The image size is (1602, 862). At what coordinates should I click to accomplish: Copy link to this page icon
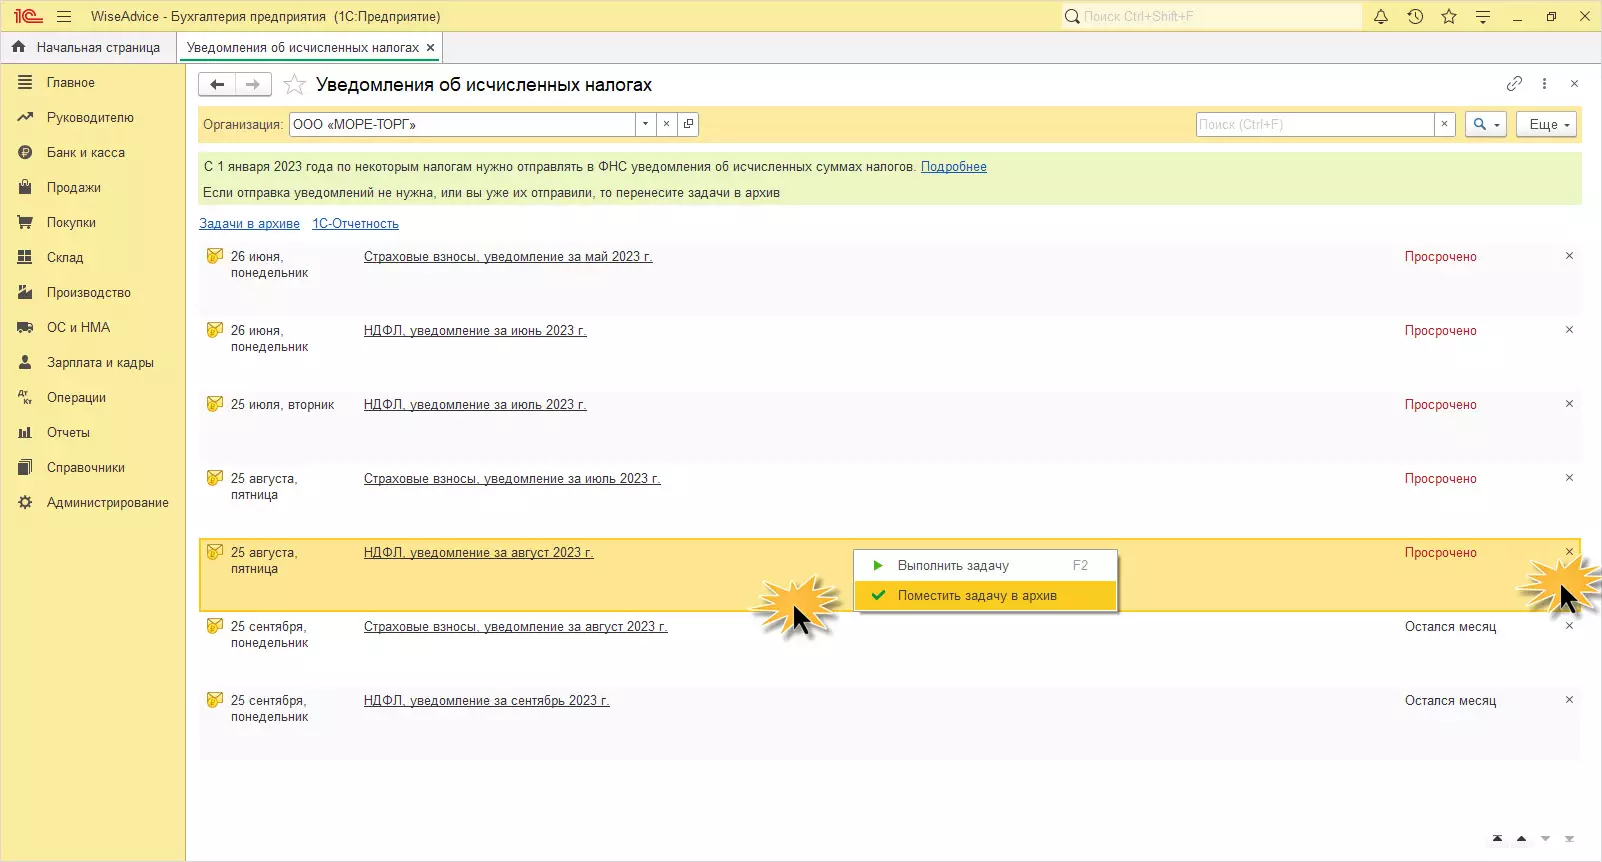pos(1514,84)
